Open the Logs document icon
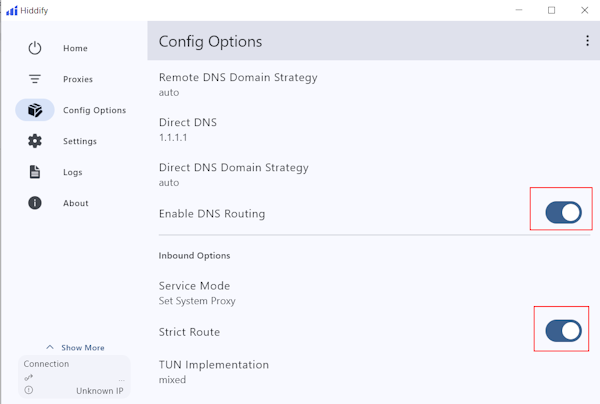Image resolution: width=600 pixels, height=404 pixels. [35, 172]
